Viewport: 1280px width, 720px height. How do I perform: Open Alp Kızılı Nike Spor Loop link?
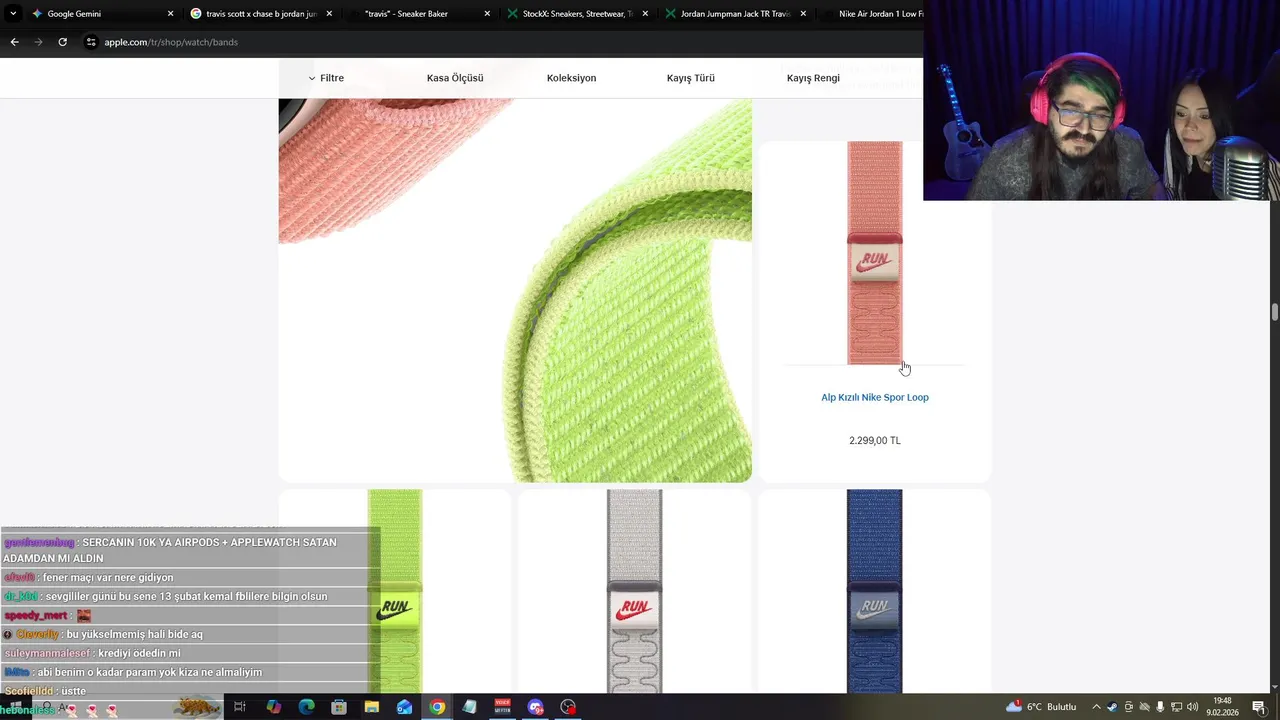point(875,397)
